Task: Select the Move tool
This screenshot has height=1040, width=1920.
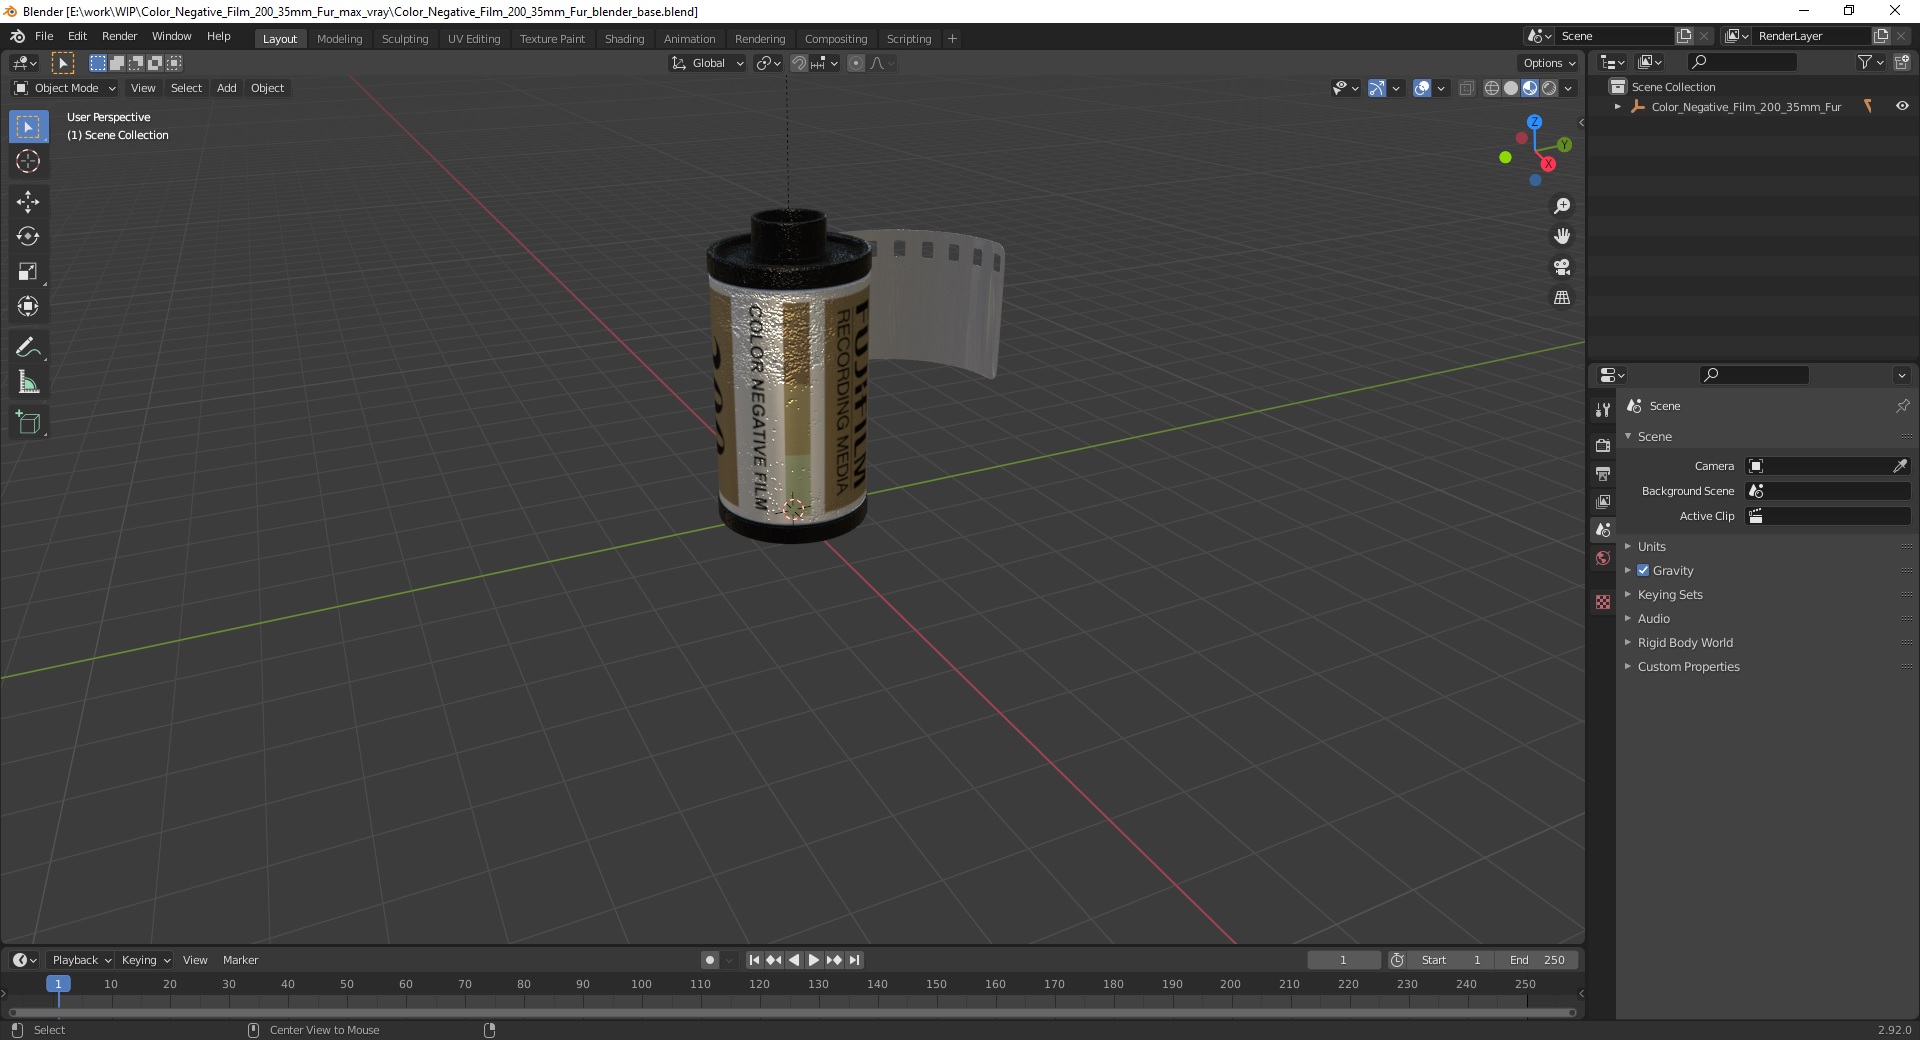Action: point(28,202)
